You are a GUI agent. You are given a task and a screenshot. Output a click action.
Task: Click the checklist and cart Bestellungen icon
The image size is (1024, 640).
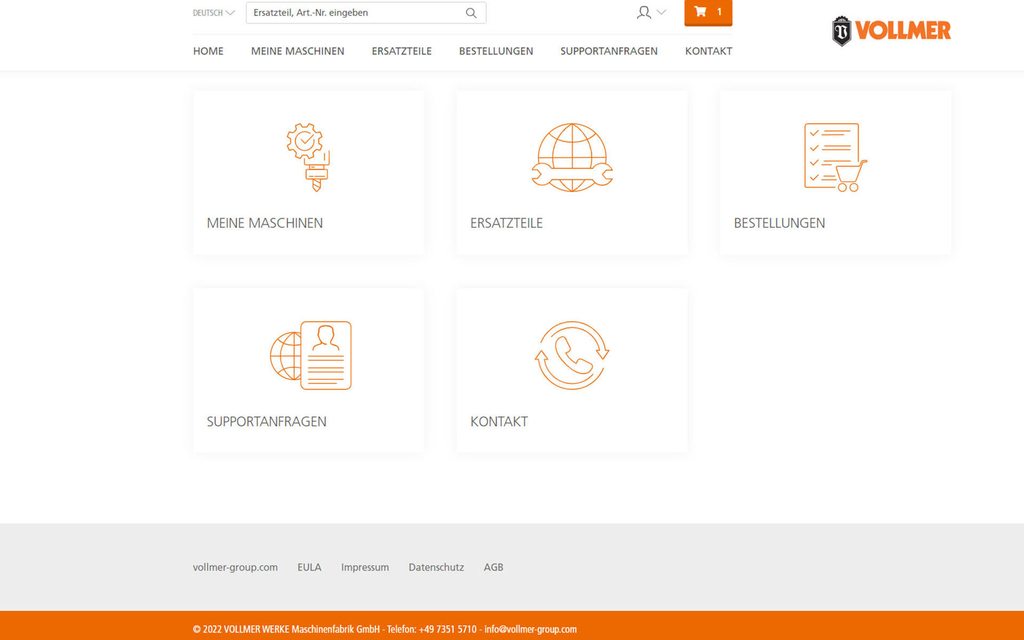point(835,157)
